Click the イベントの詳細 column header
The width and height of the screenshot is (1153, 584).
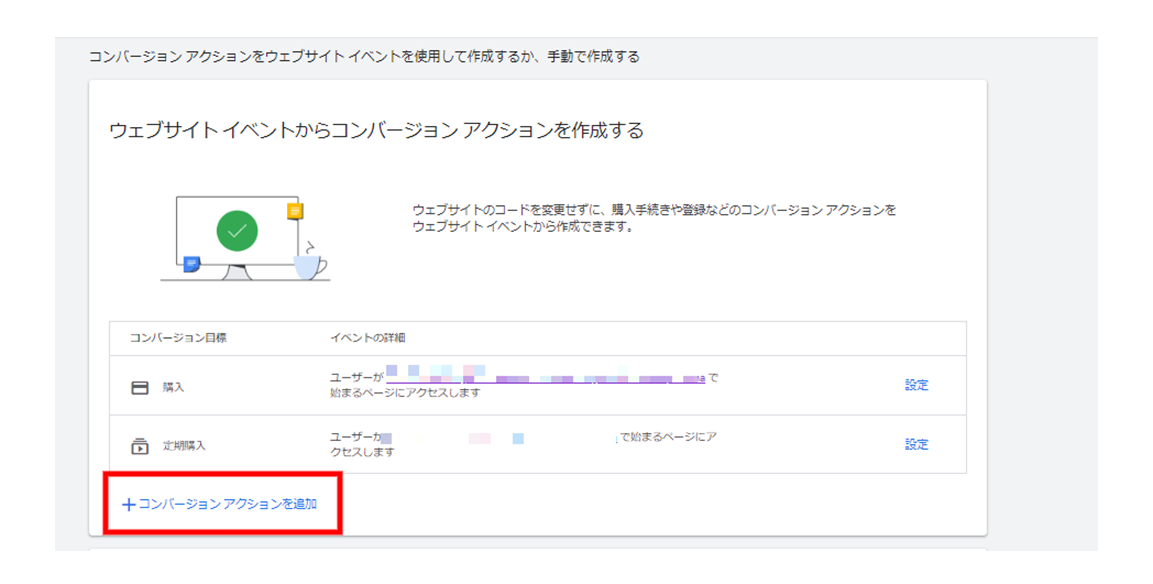[x=367, y=338]
